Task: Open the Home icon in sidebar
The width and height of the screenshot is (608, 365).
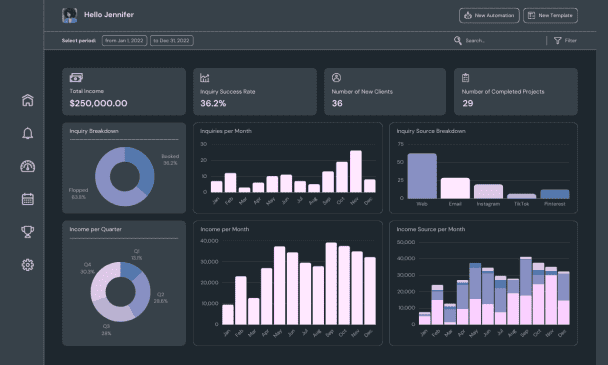Action: click(28, 100)
